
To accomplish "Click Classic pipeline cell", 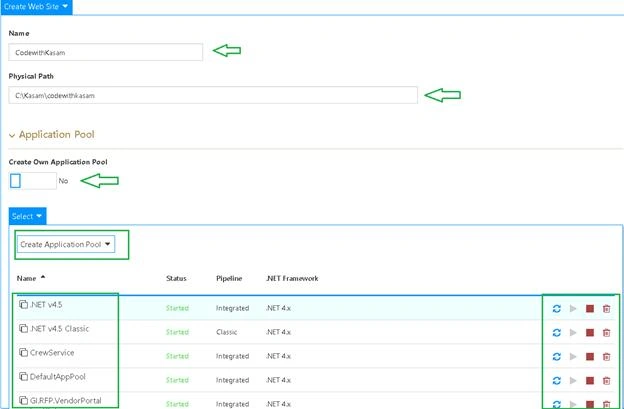I will 226,332.
